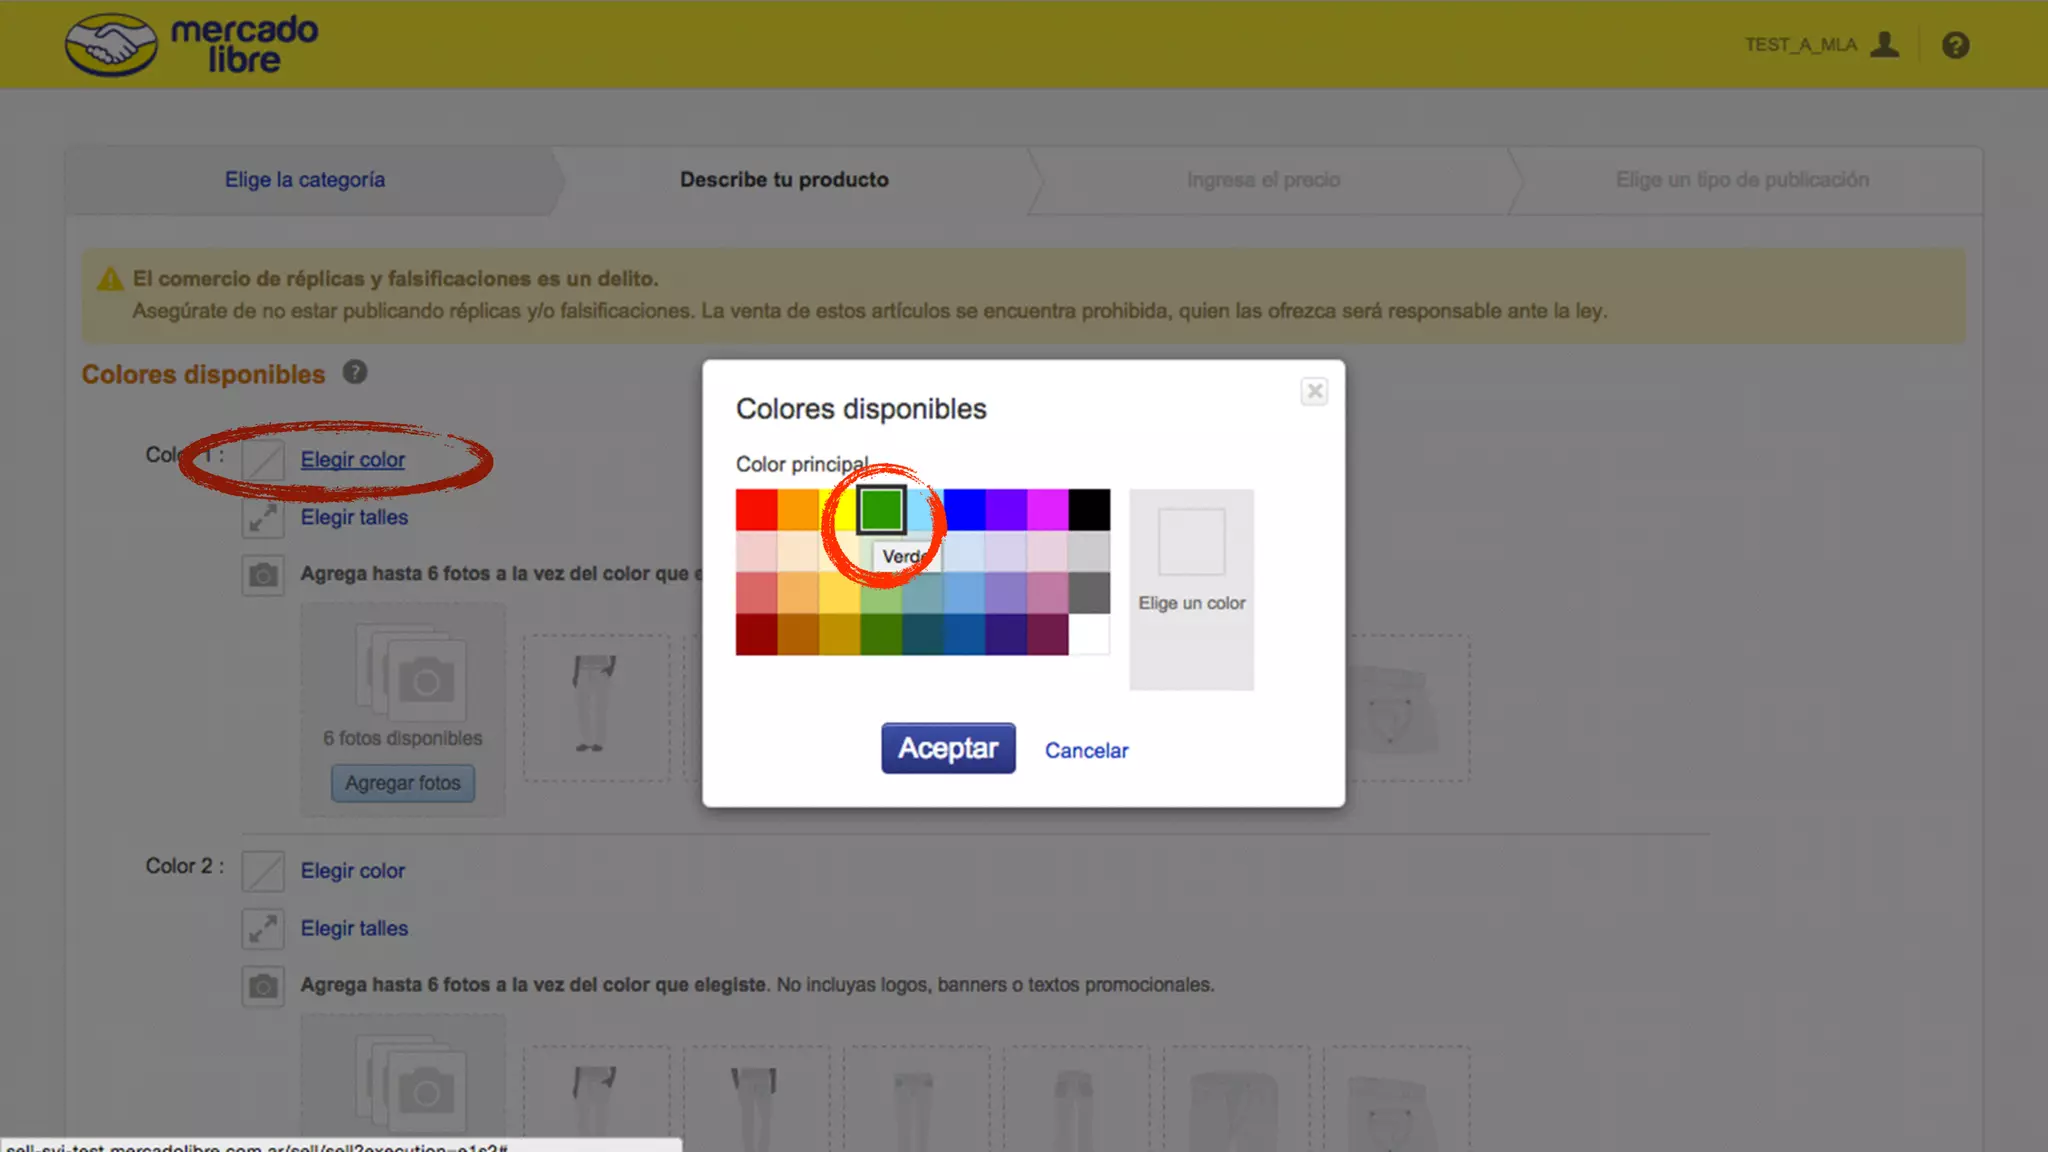Click the Mercado Libre handshake logo
Image resolution: width=2048 pixels, height=1152 pixels.
pos(111,45)
